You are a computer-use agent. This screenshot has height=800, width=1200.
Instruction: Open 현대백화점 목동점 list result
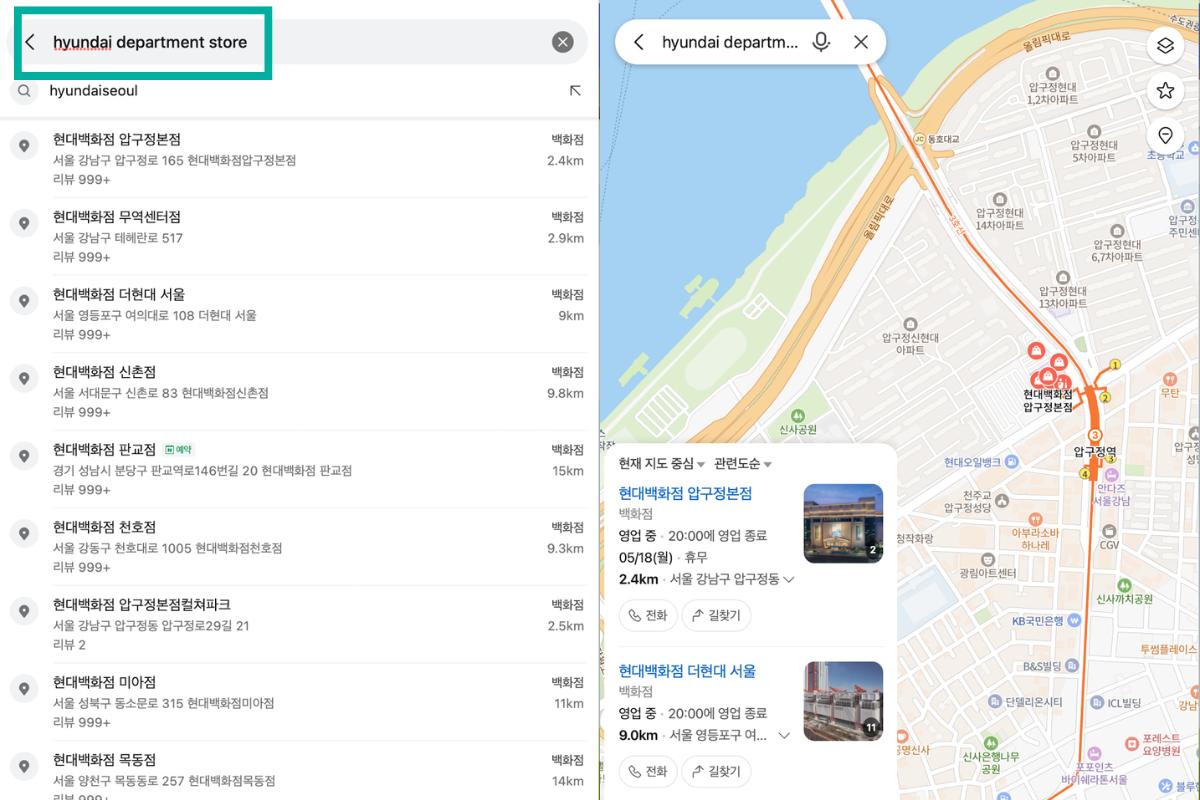point(298,771)
